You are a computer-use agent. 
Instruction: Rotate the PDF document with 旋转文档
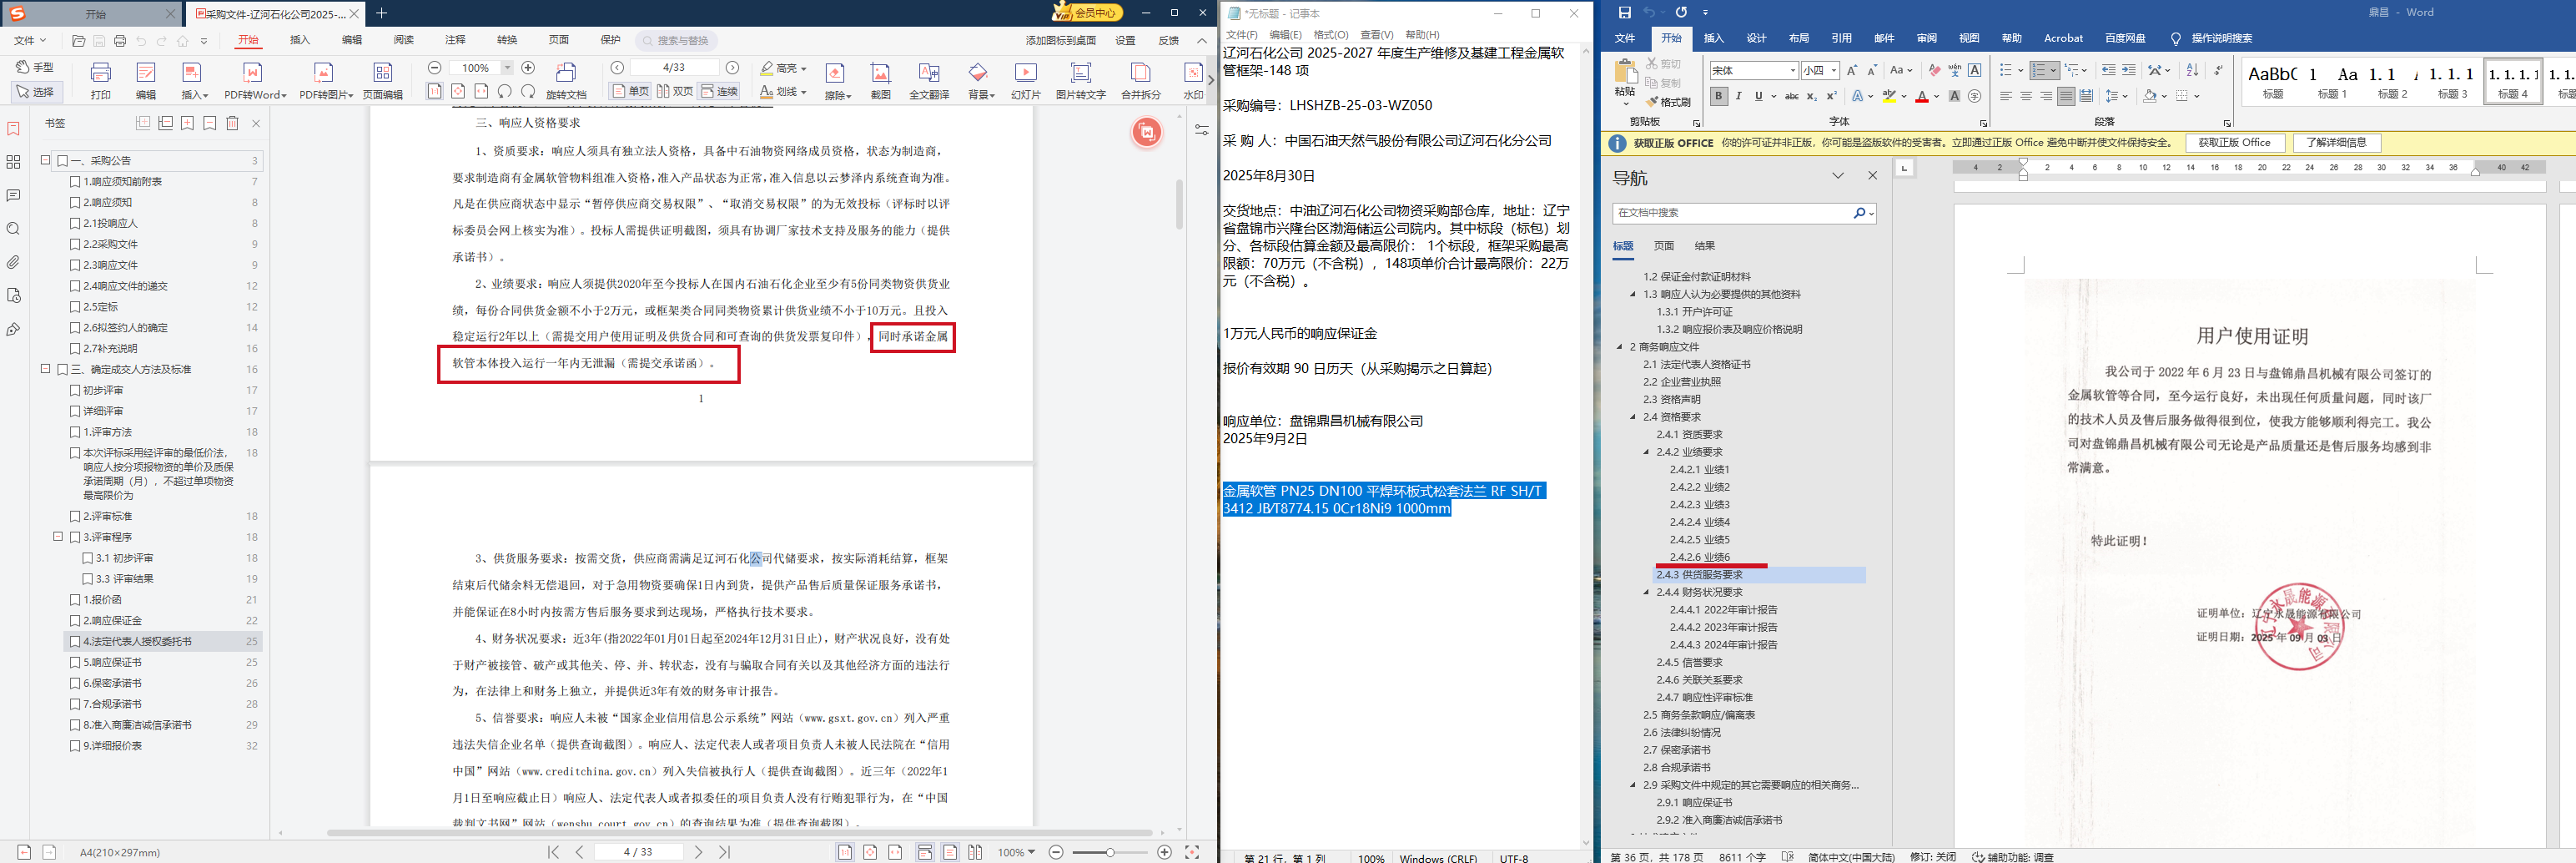click(566, 80)
